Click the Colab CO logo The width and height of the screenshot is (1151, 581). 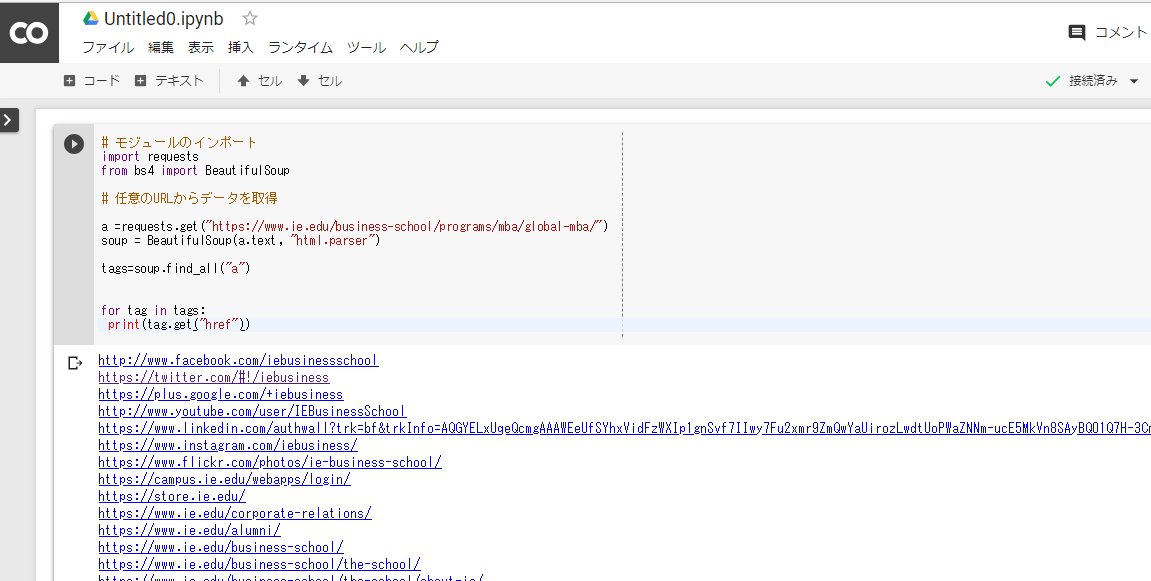pos(29,33)
